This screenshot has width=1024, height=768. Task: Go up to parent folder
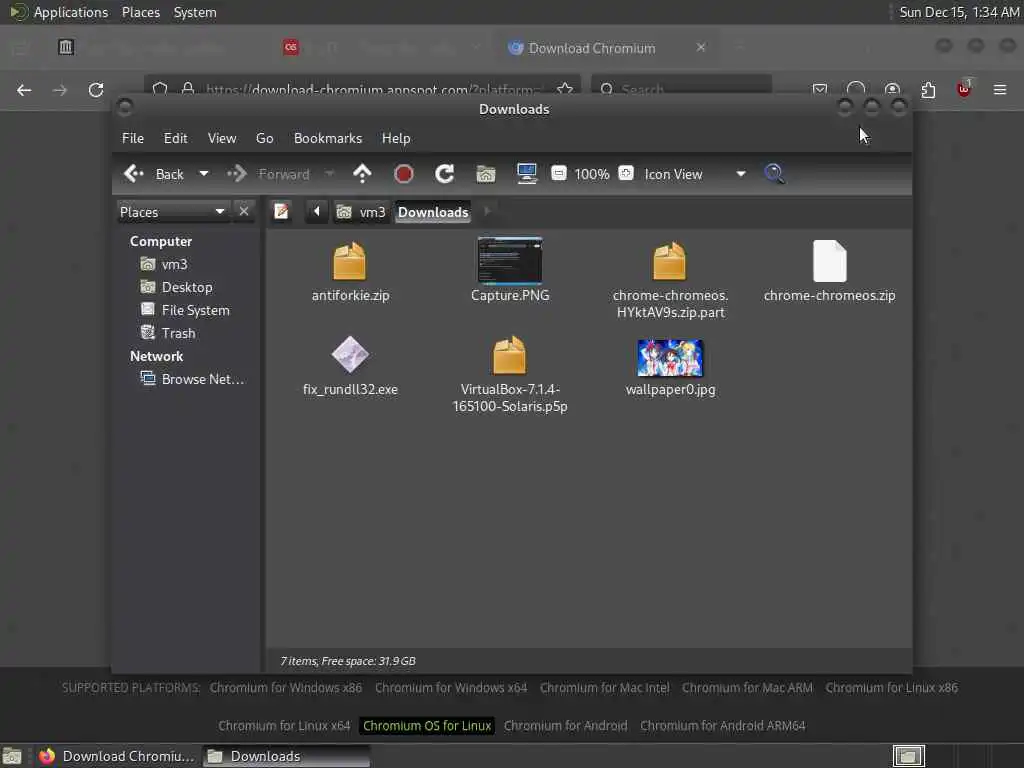(362, 174)
